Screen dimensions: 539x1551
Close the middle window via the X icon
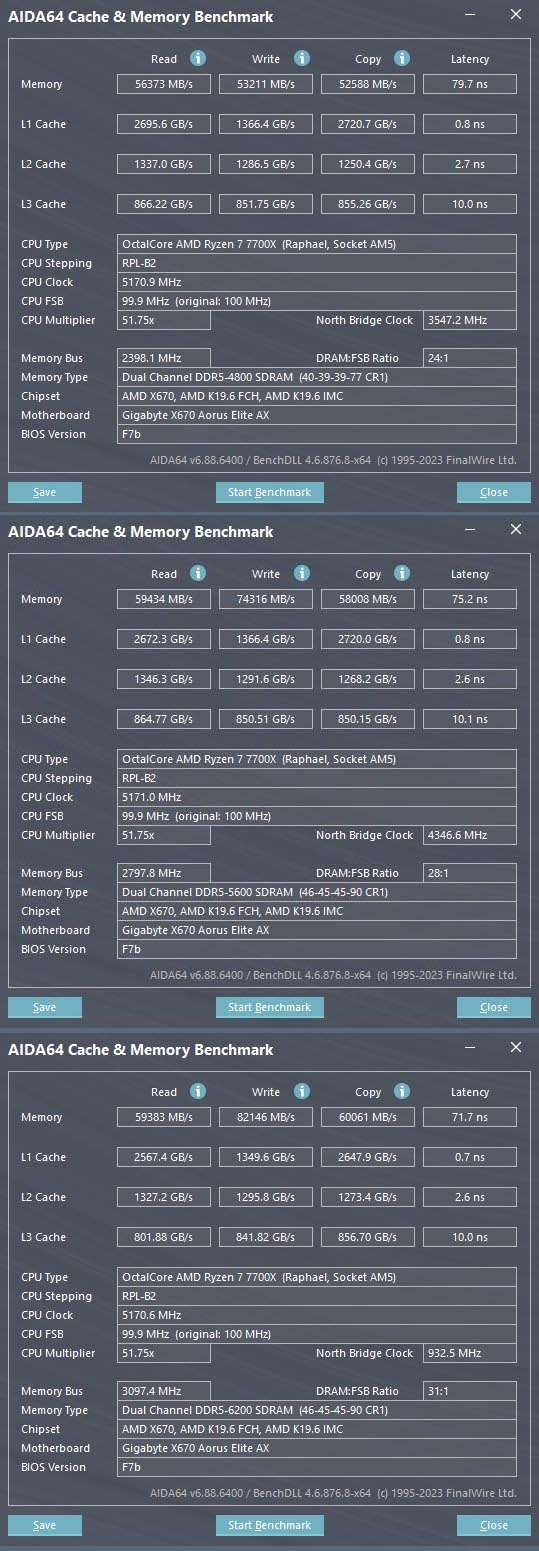tap(516, 530)
